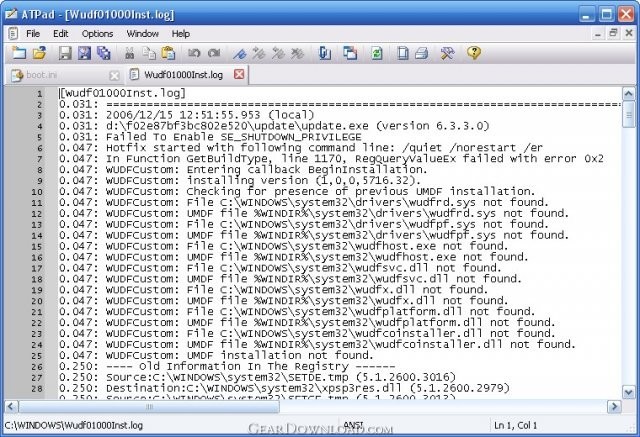This screenshot has height=437, width=640.
Task: Minimize the inner document window
Action: click(x=598, y=33)
